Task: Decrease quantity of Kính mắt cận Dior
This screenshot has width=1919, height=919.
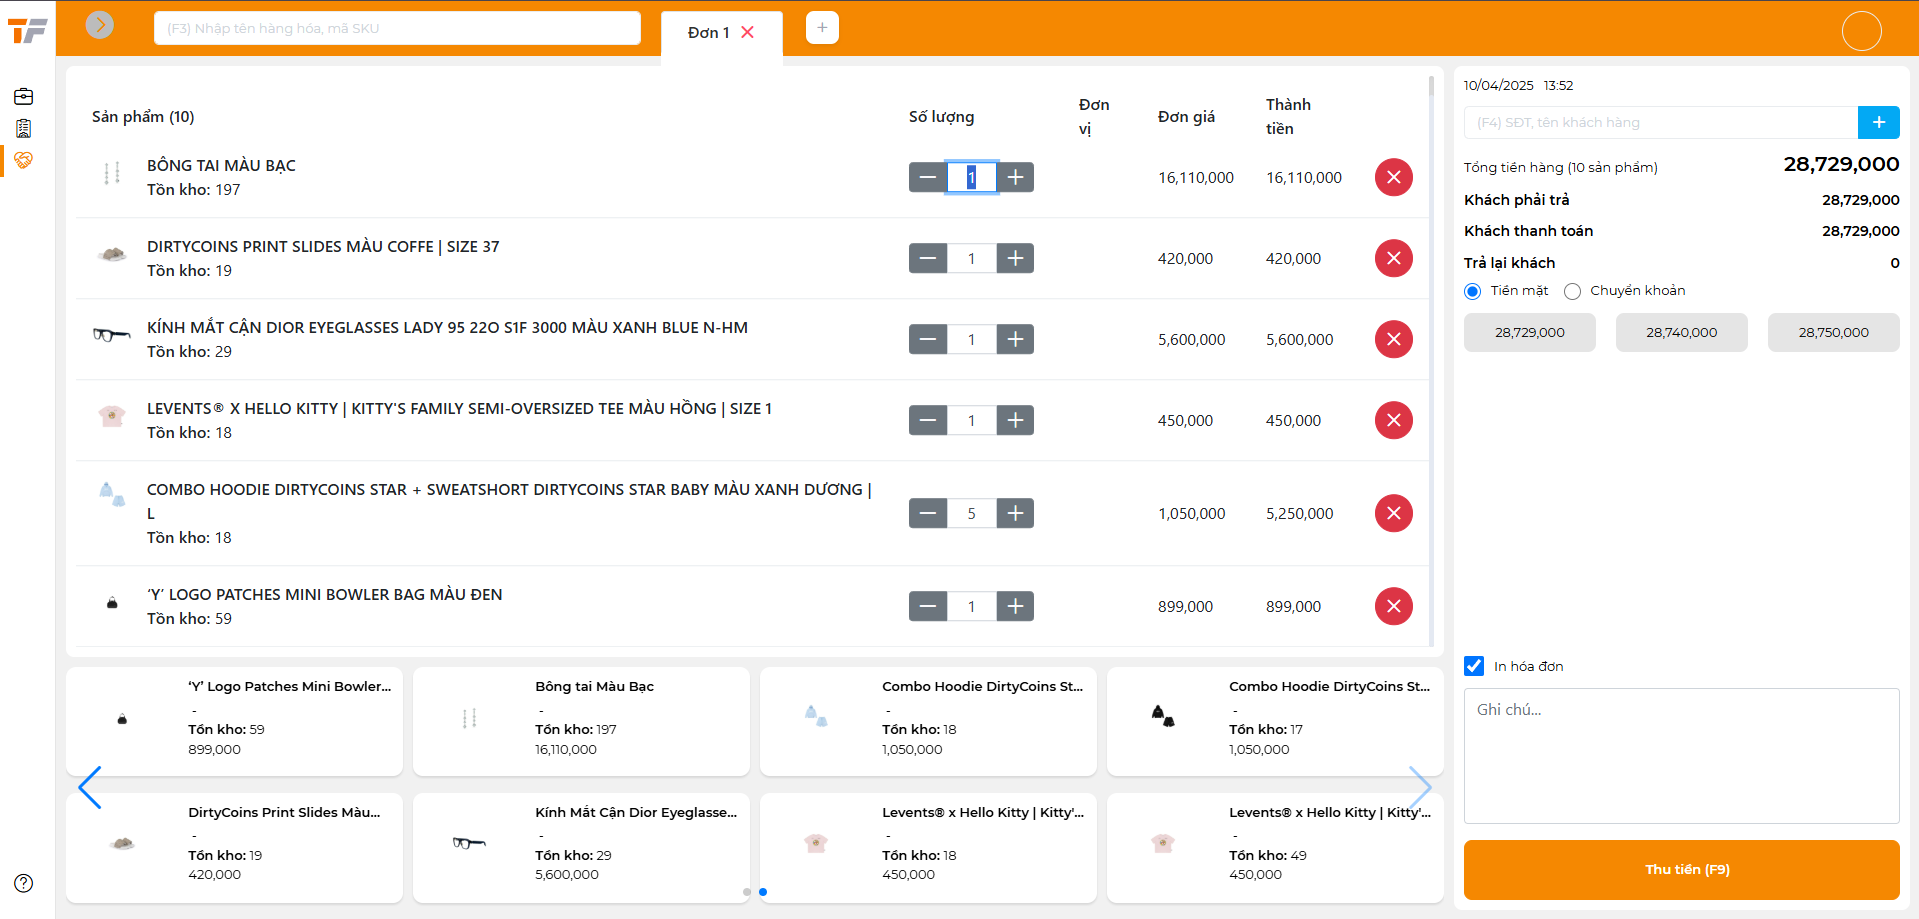Action: click(x=927, y=339)
